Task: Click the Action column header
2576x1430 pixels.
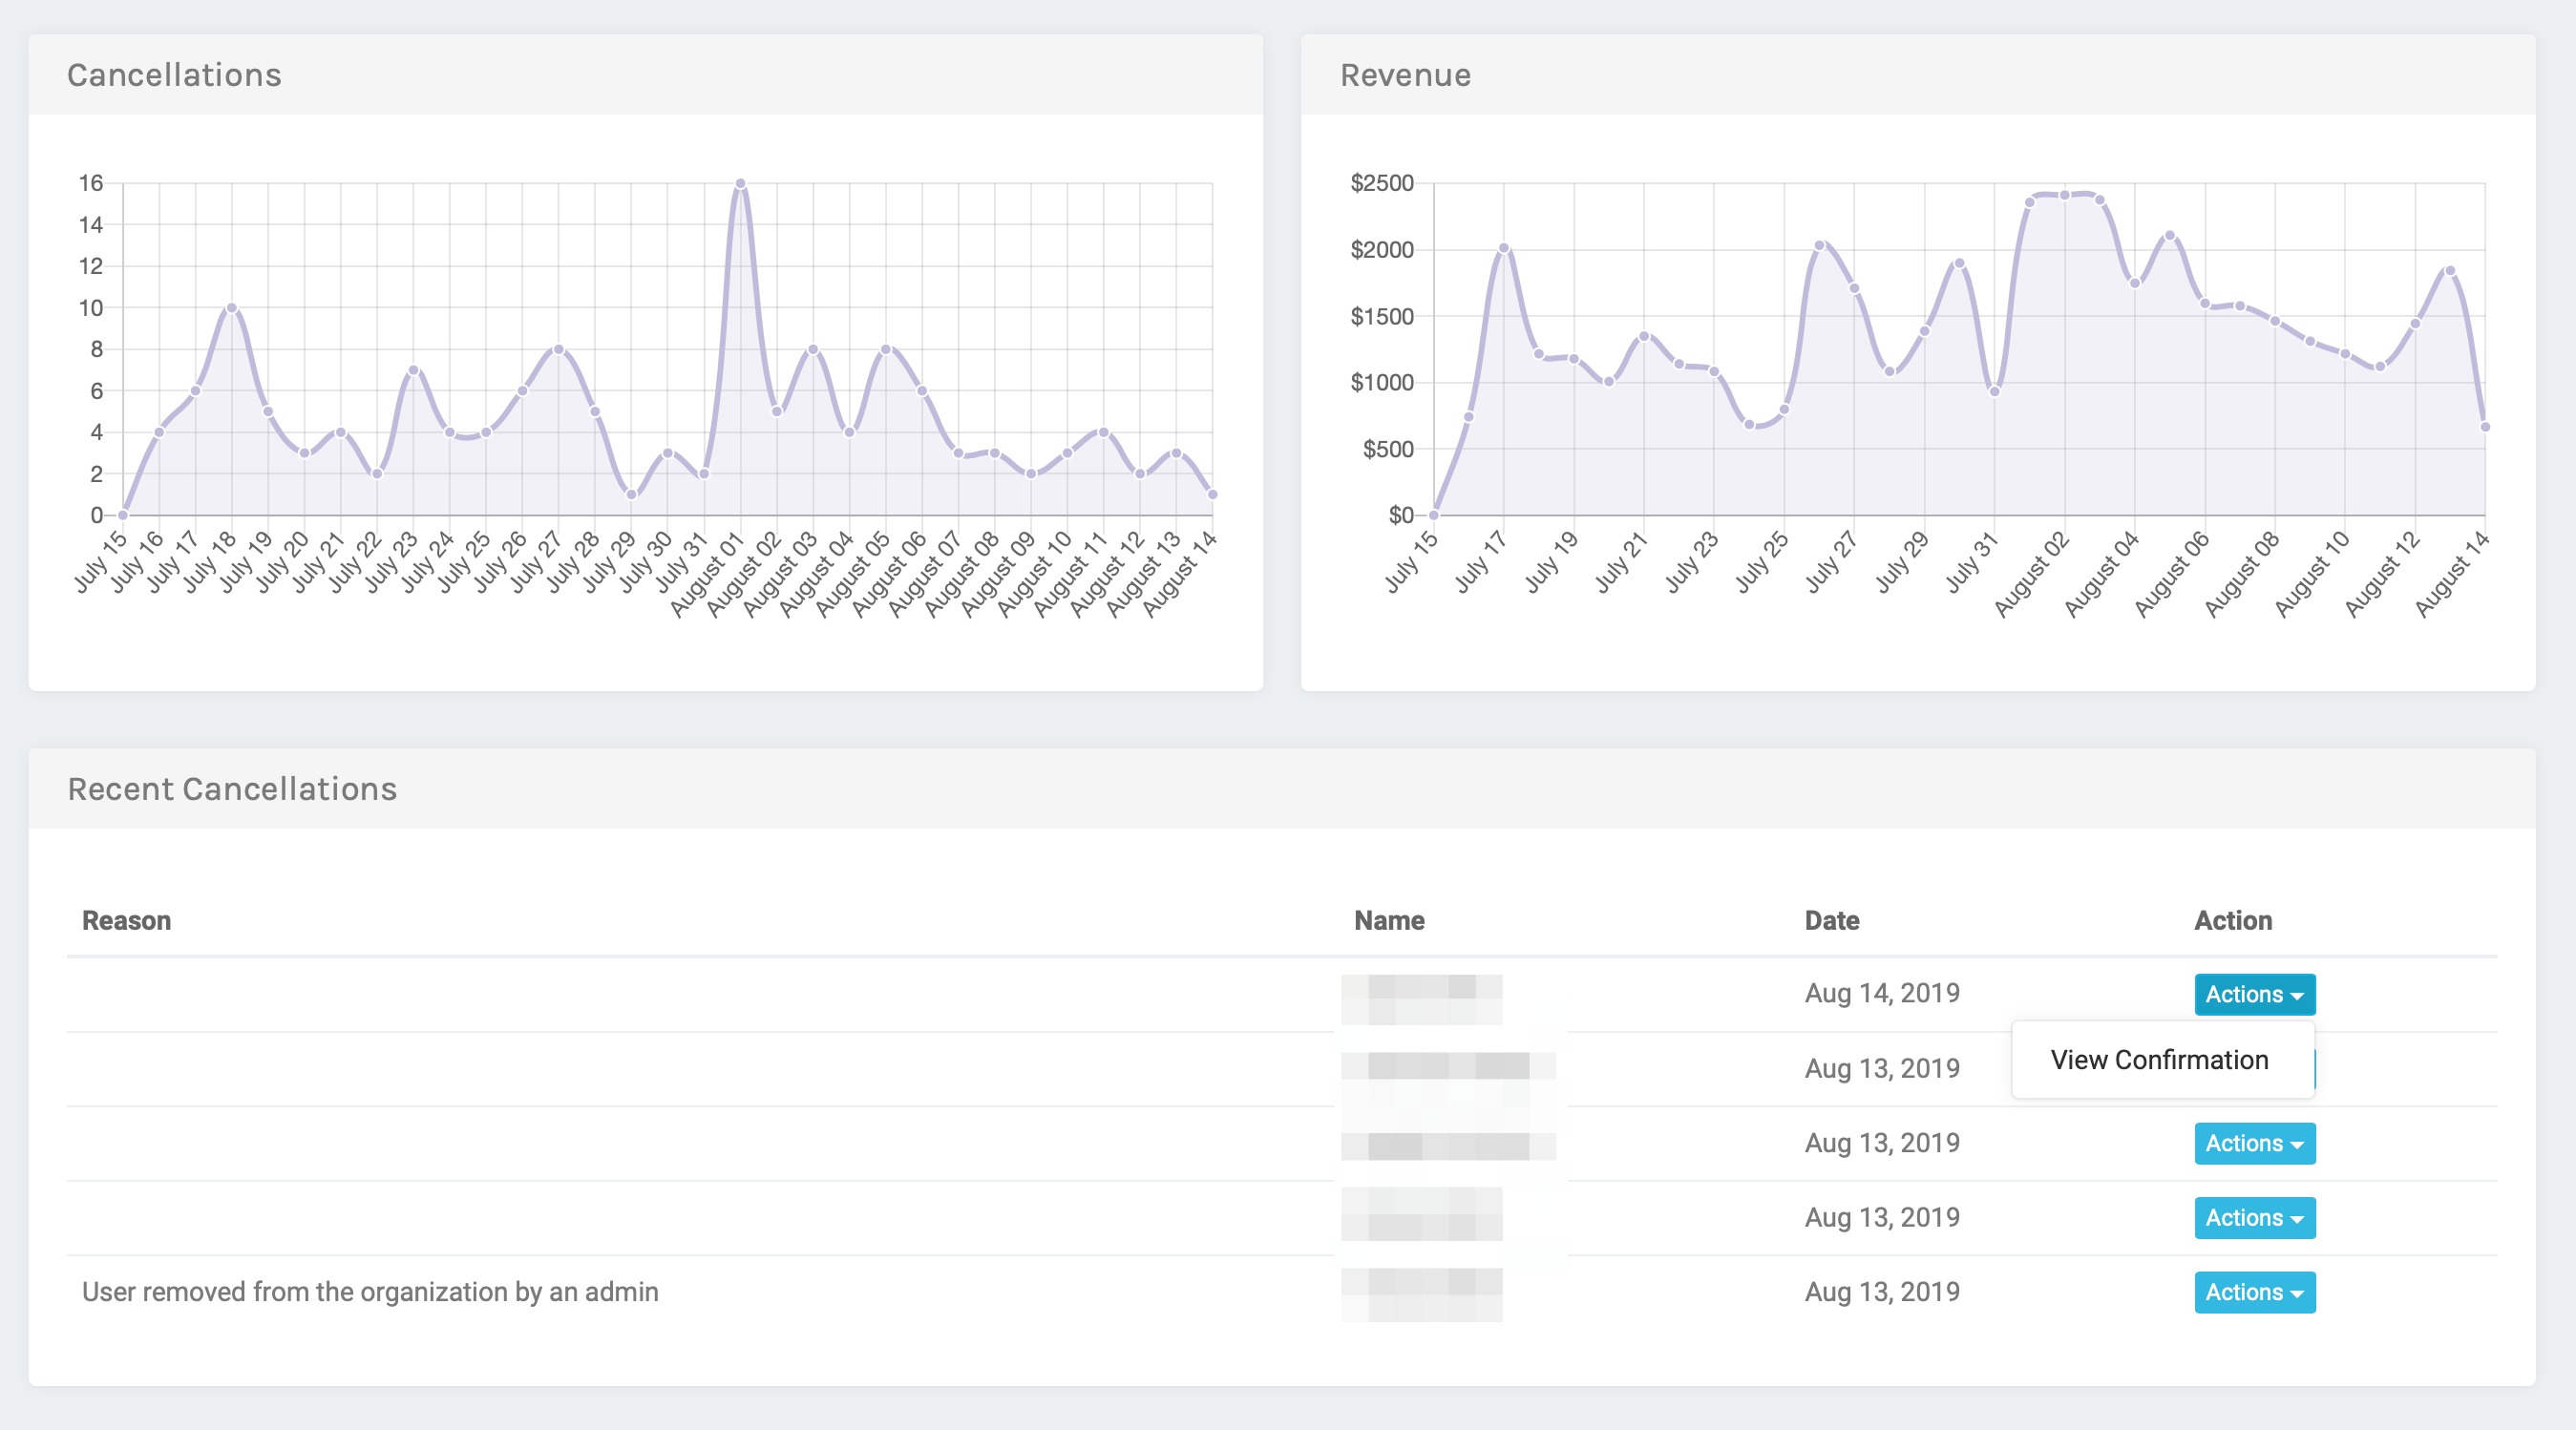Action: (x=2232, y=920)
